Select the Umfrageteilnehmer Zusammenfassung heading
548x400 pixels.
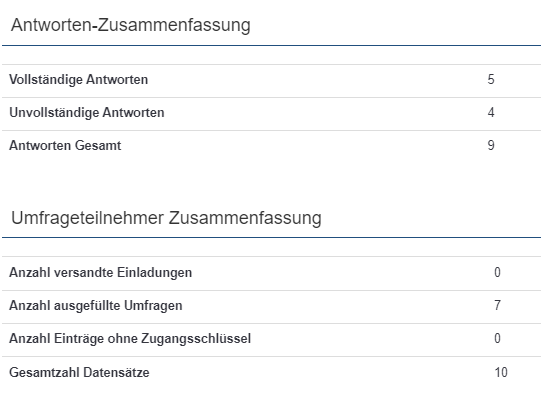(x=166, y=218)
